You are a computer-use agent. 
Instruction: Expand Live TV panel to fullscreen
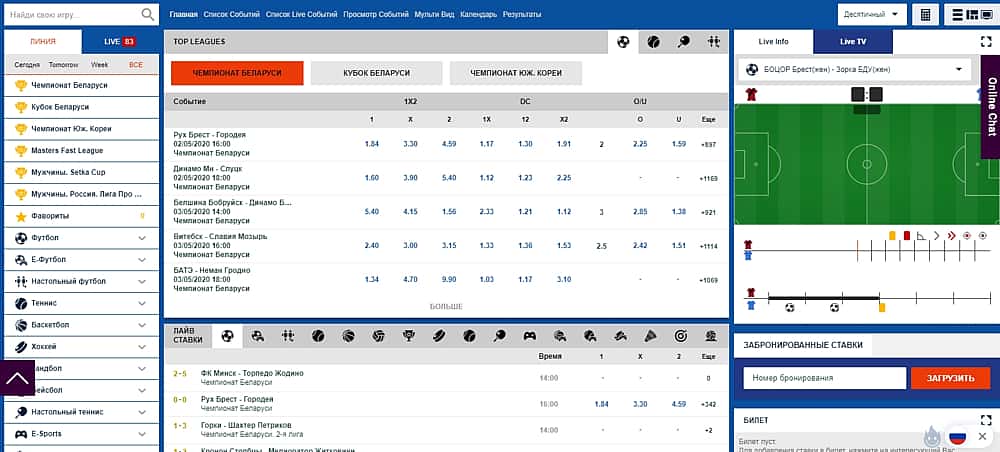coord(985,42)
